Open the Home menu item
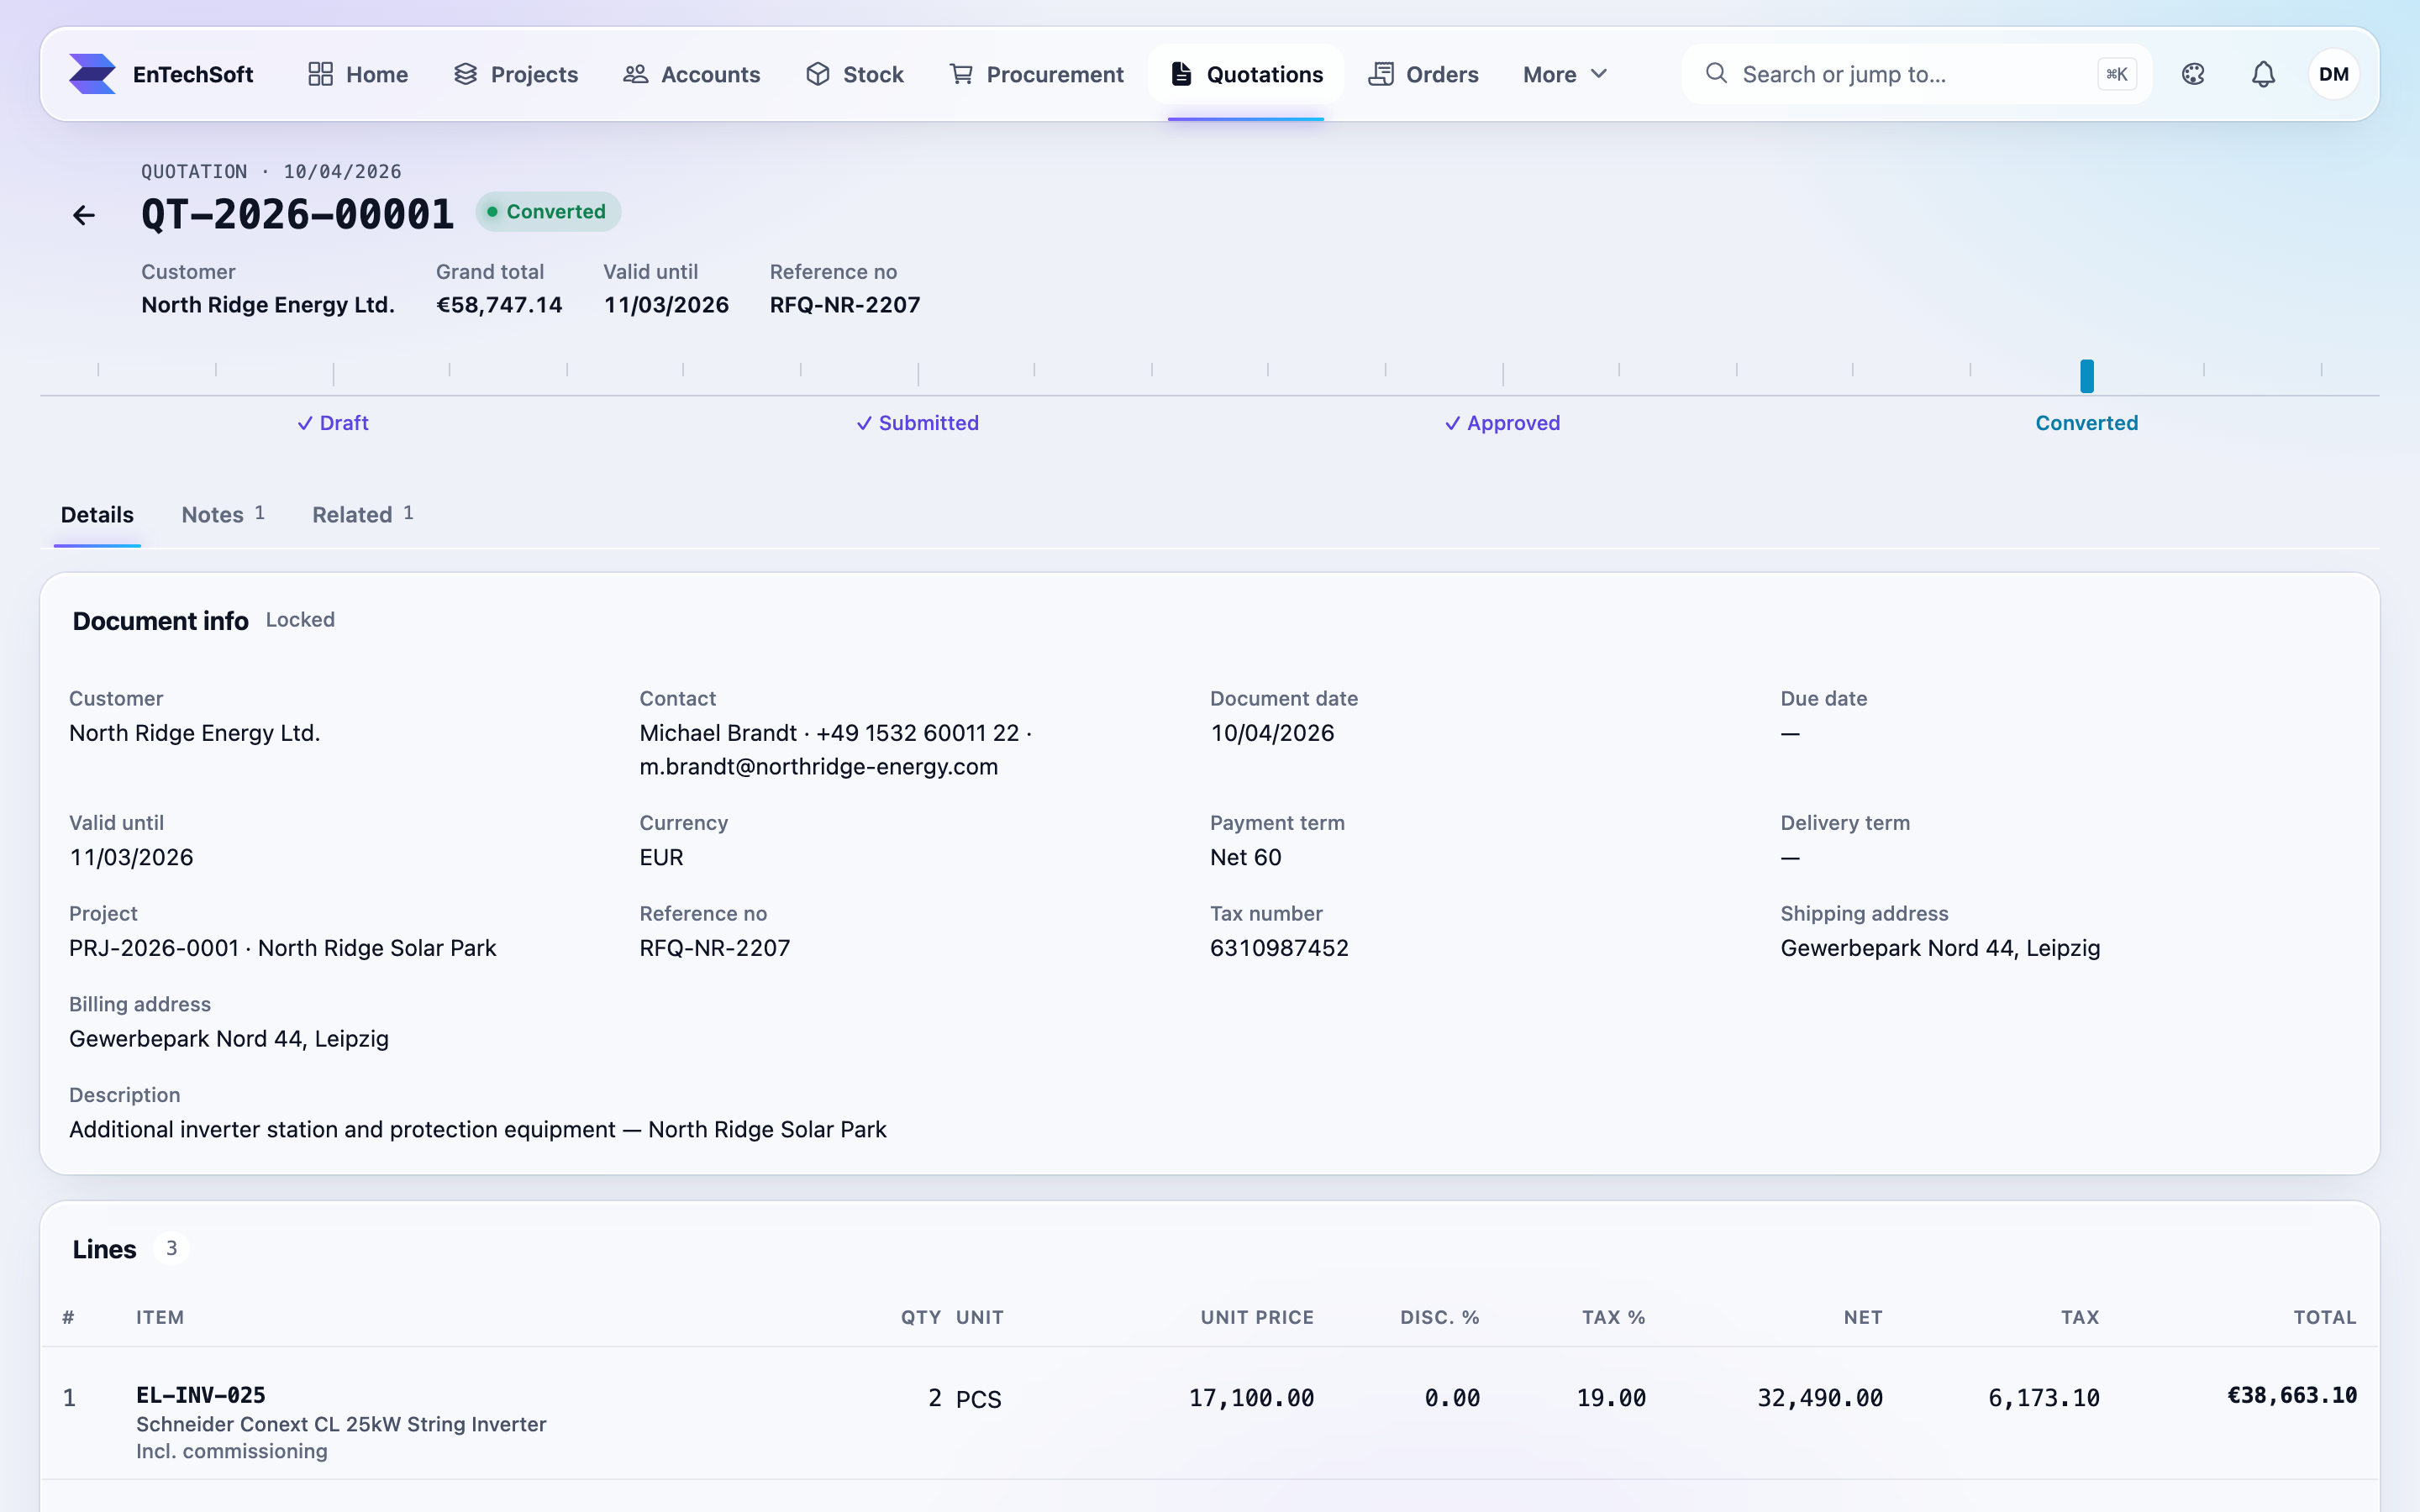Viewport: 2420px width, 1512px height. [358, 74]
